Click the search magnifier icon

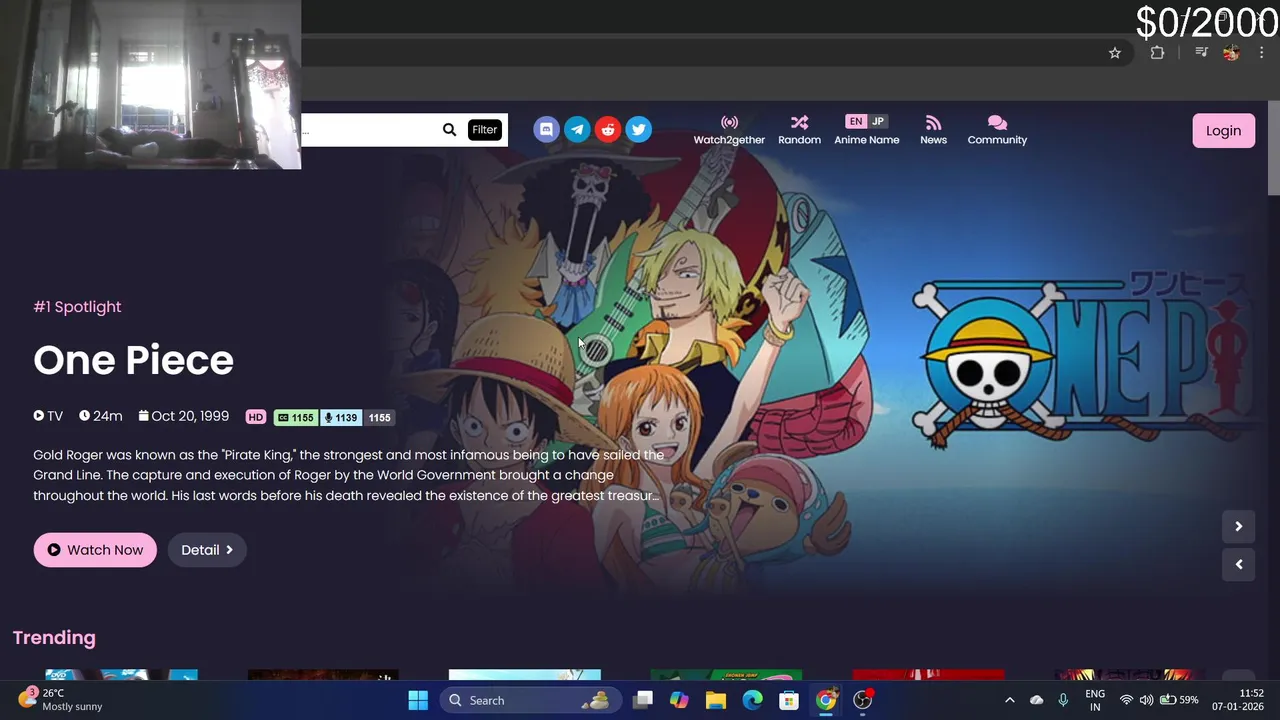click(449, 130)
